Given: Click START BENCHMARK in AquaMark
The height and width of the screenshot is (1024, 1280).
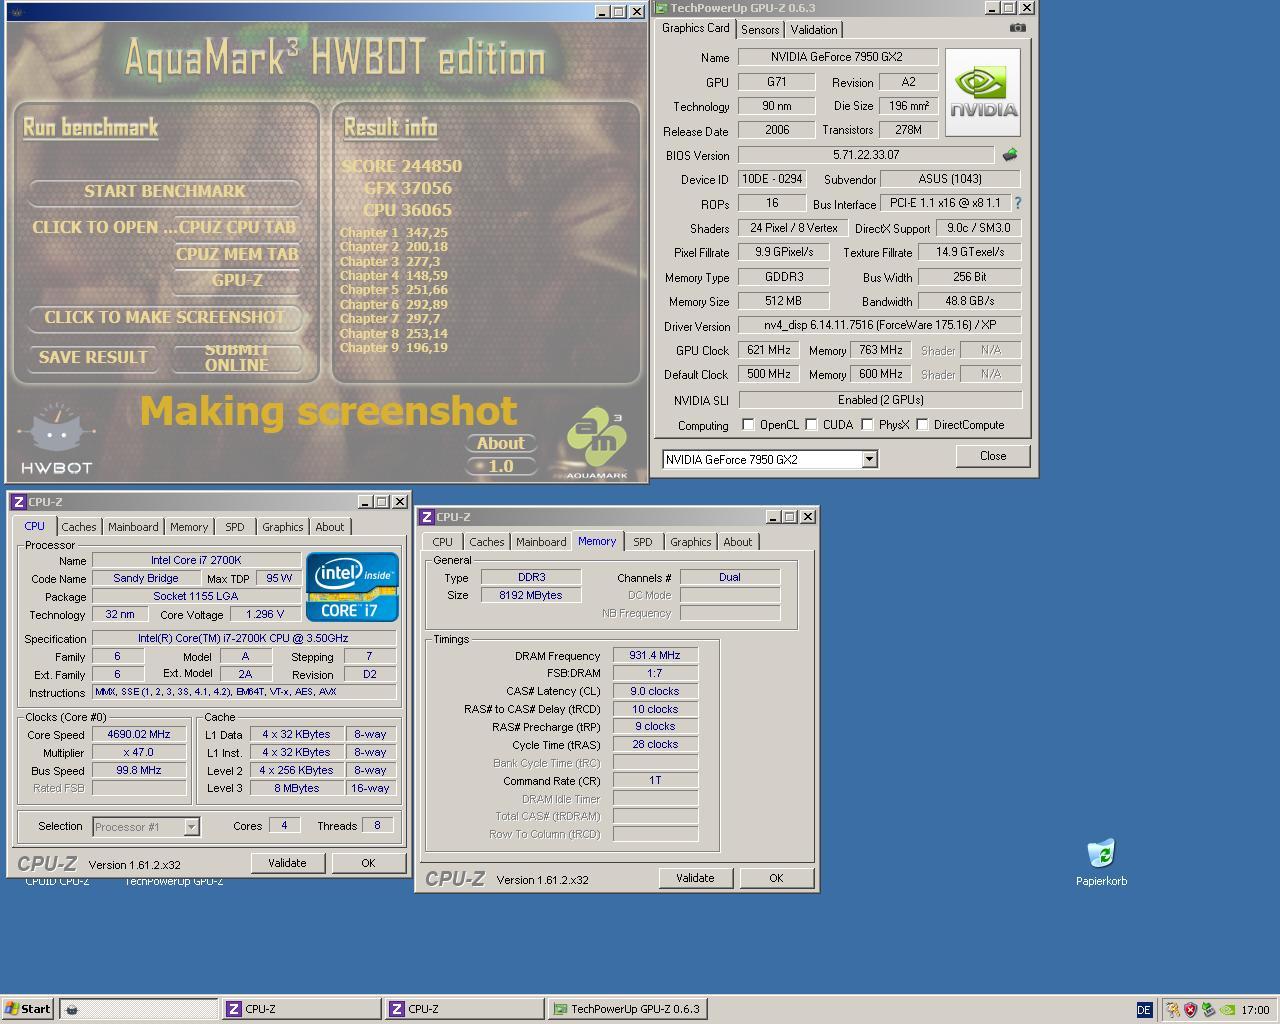Looking at the screenshot, I should point(165,191).
